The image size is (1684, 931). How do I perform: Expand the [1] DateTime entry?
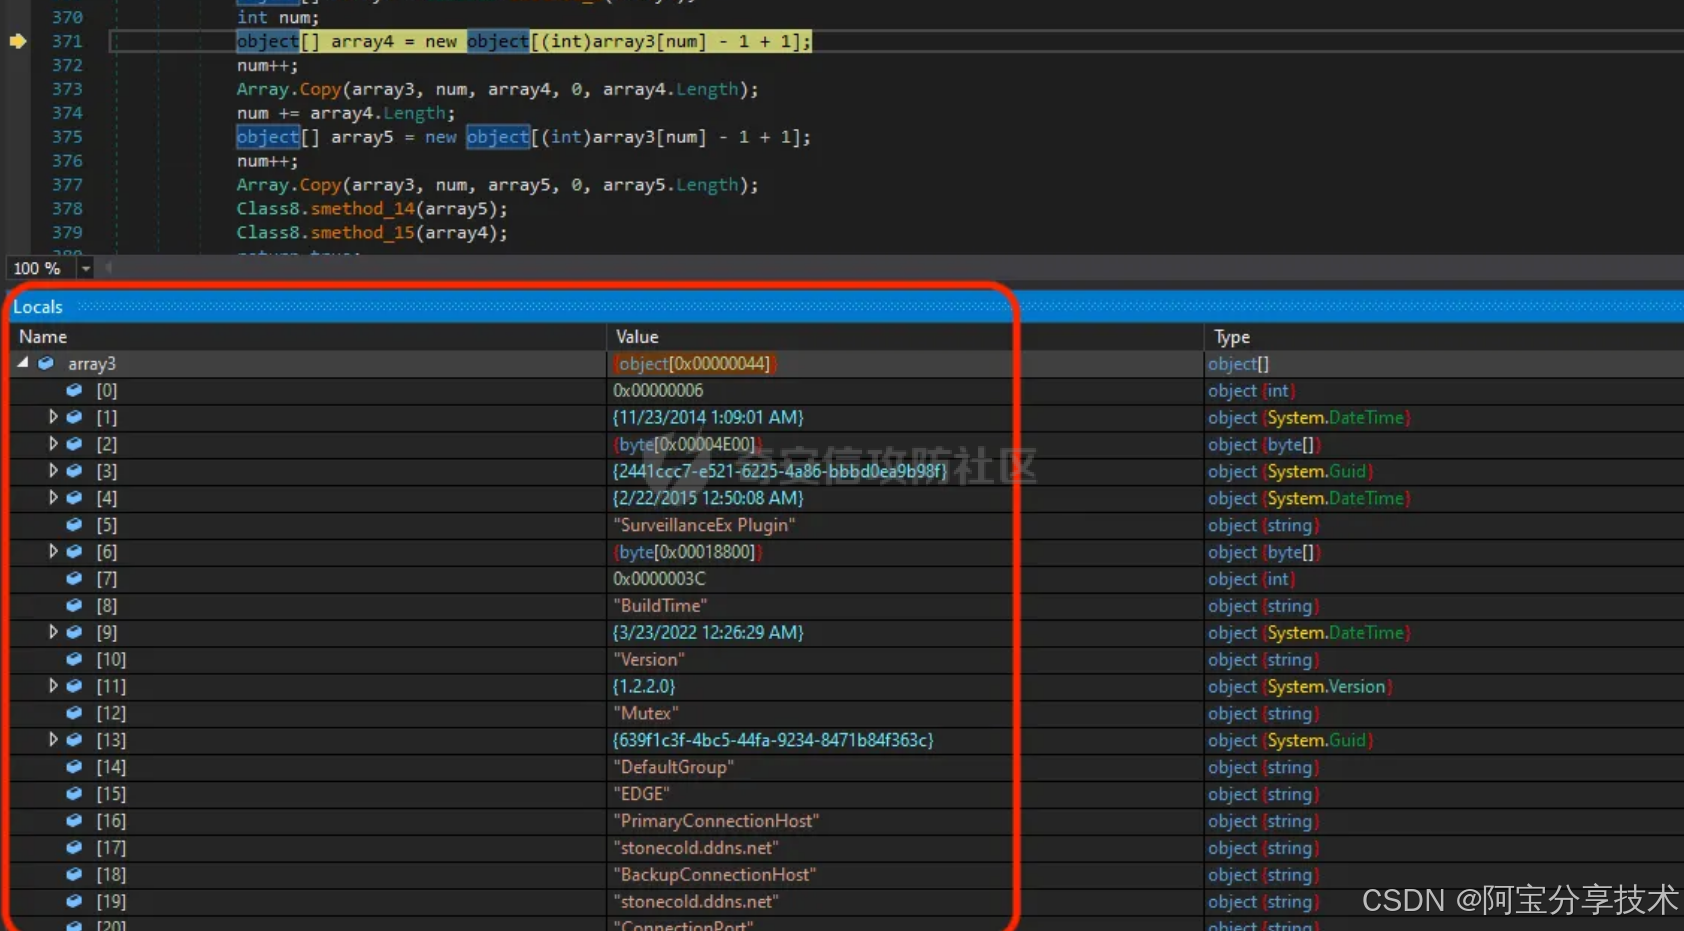pos(53,417)
